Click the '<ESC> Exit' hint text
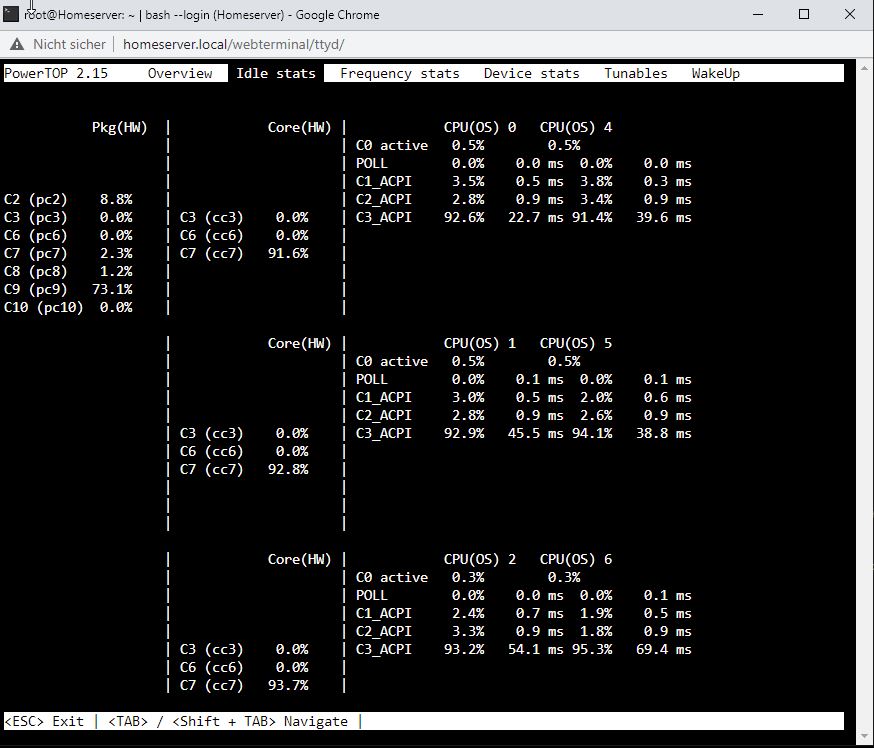The image size is (874, 748). (x=44, y=721)
